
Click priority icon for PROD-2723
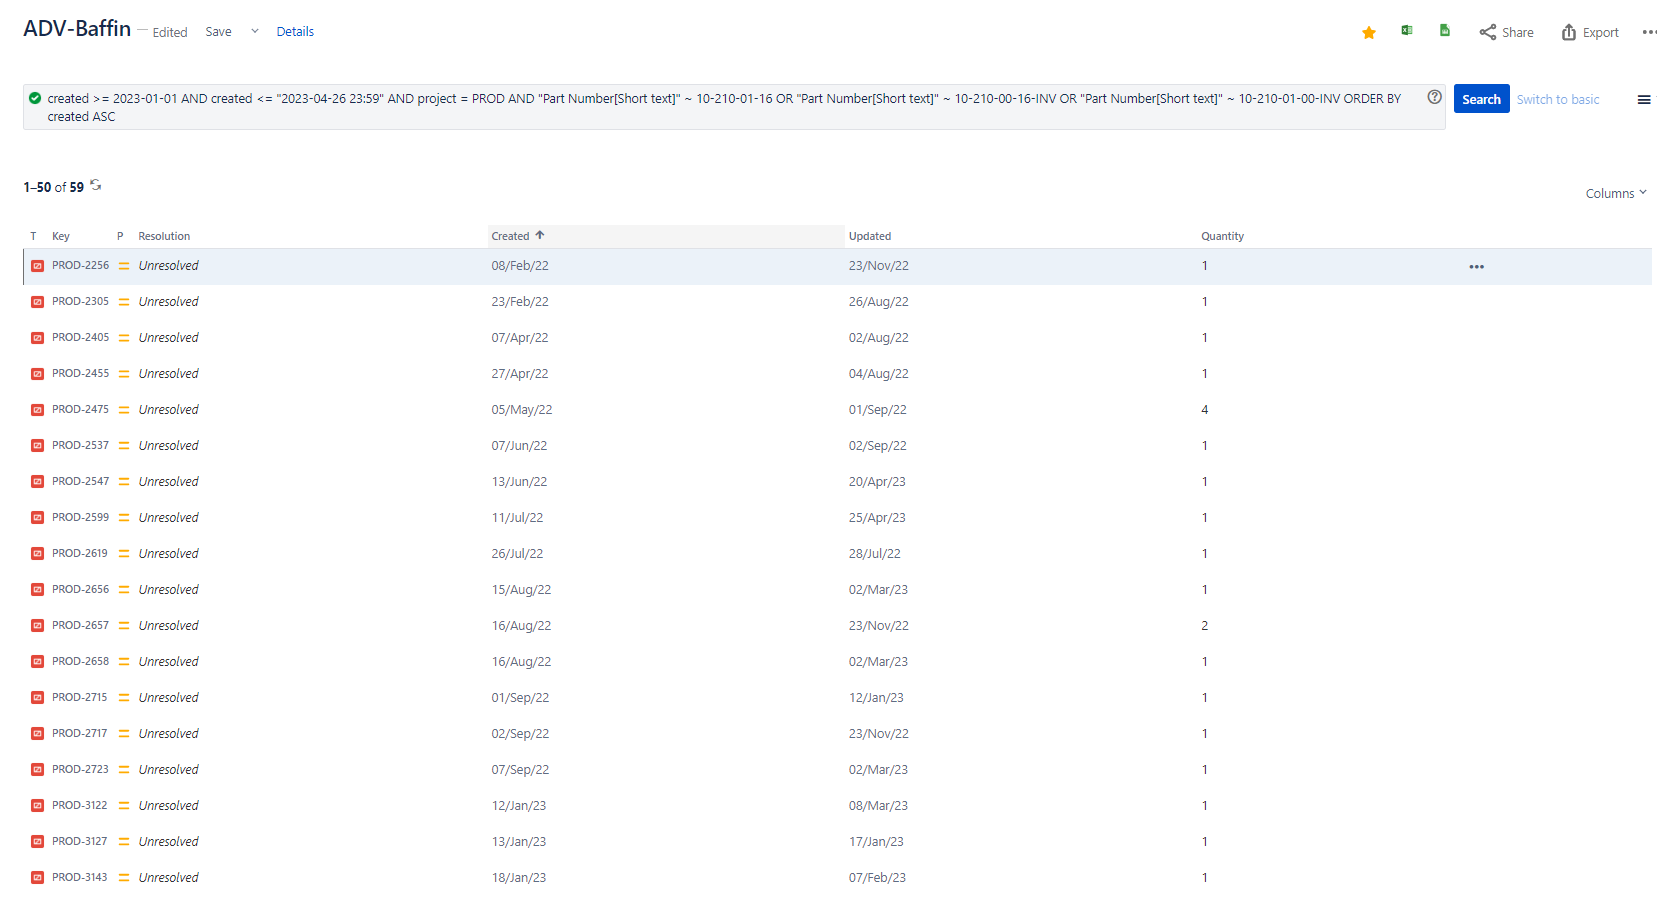124,770
